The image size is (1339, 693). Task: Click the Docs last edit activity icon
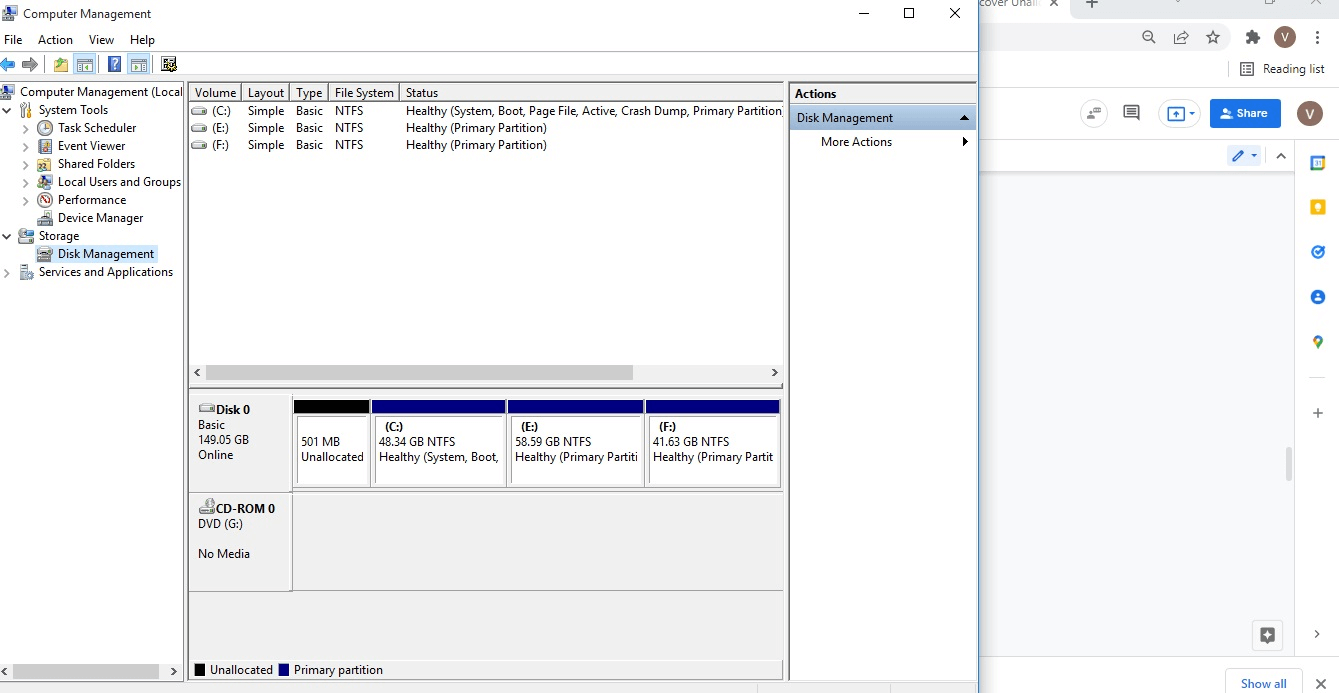(1094, 113)
